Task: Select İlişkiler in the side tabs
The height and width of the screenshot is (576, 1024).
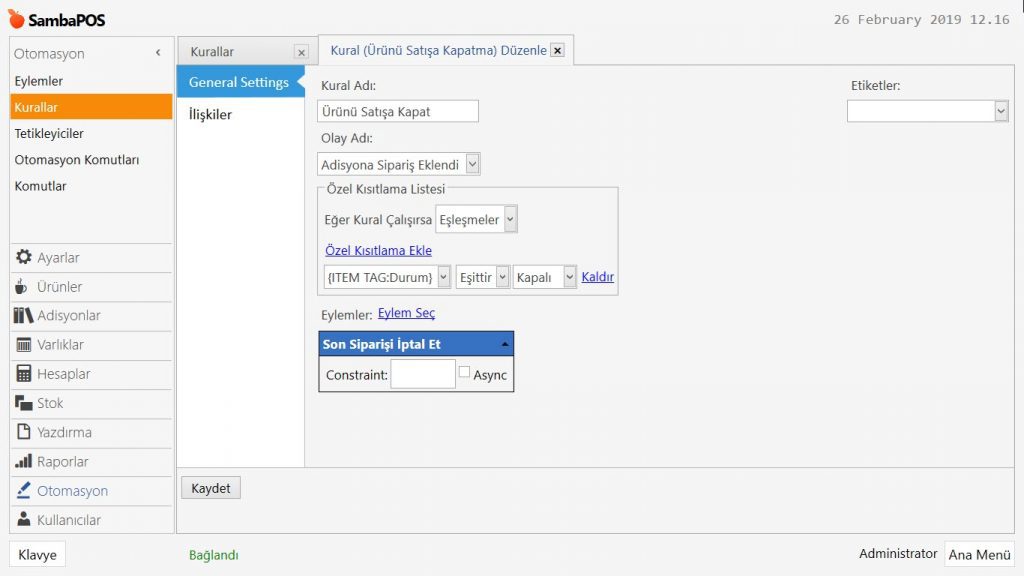Action: (x=210, y=114)
